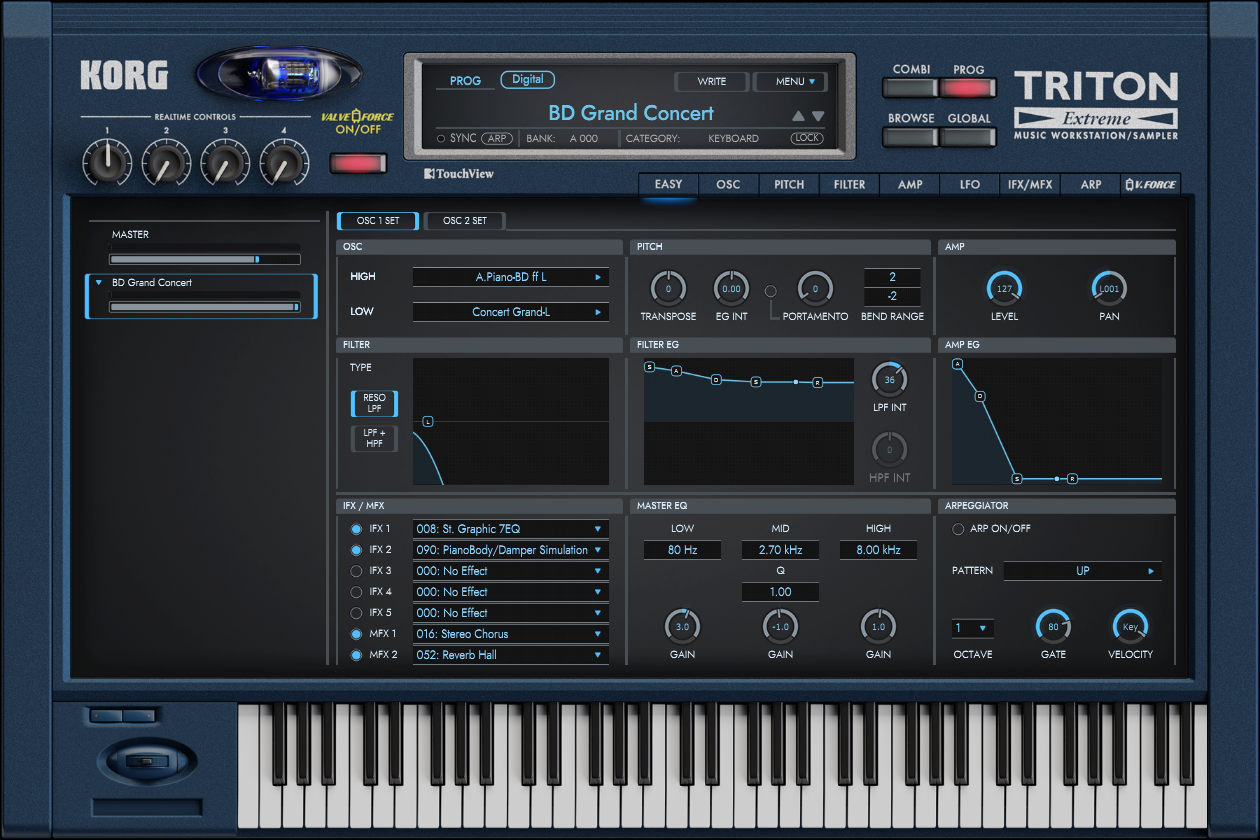The image size is (1260, 840).
Task: Open the MENU in the display
Action: point(790,81)
